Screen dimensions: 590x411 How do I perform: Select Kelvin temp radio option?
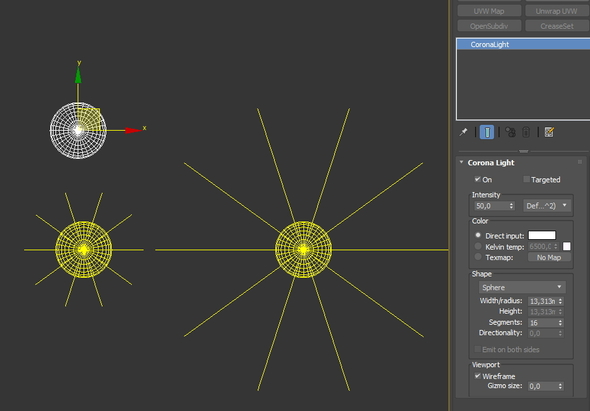(478, 246)
